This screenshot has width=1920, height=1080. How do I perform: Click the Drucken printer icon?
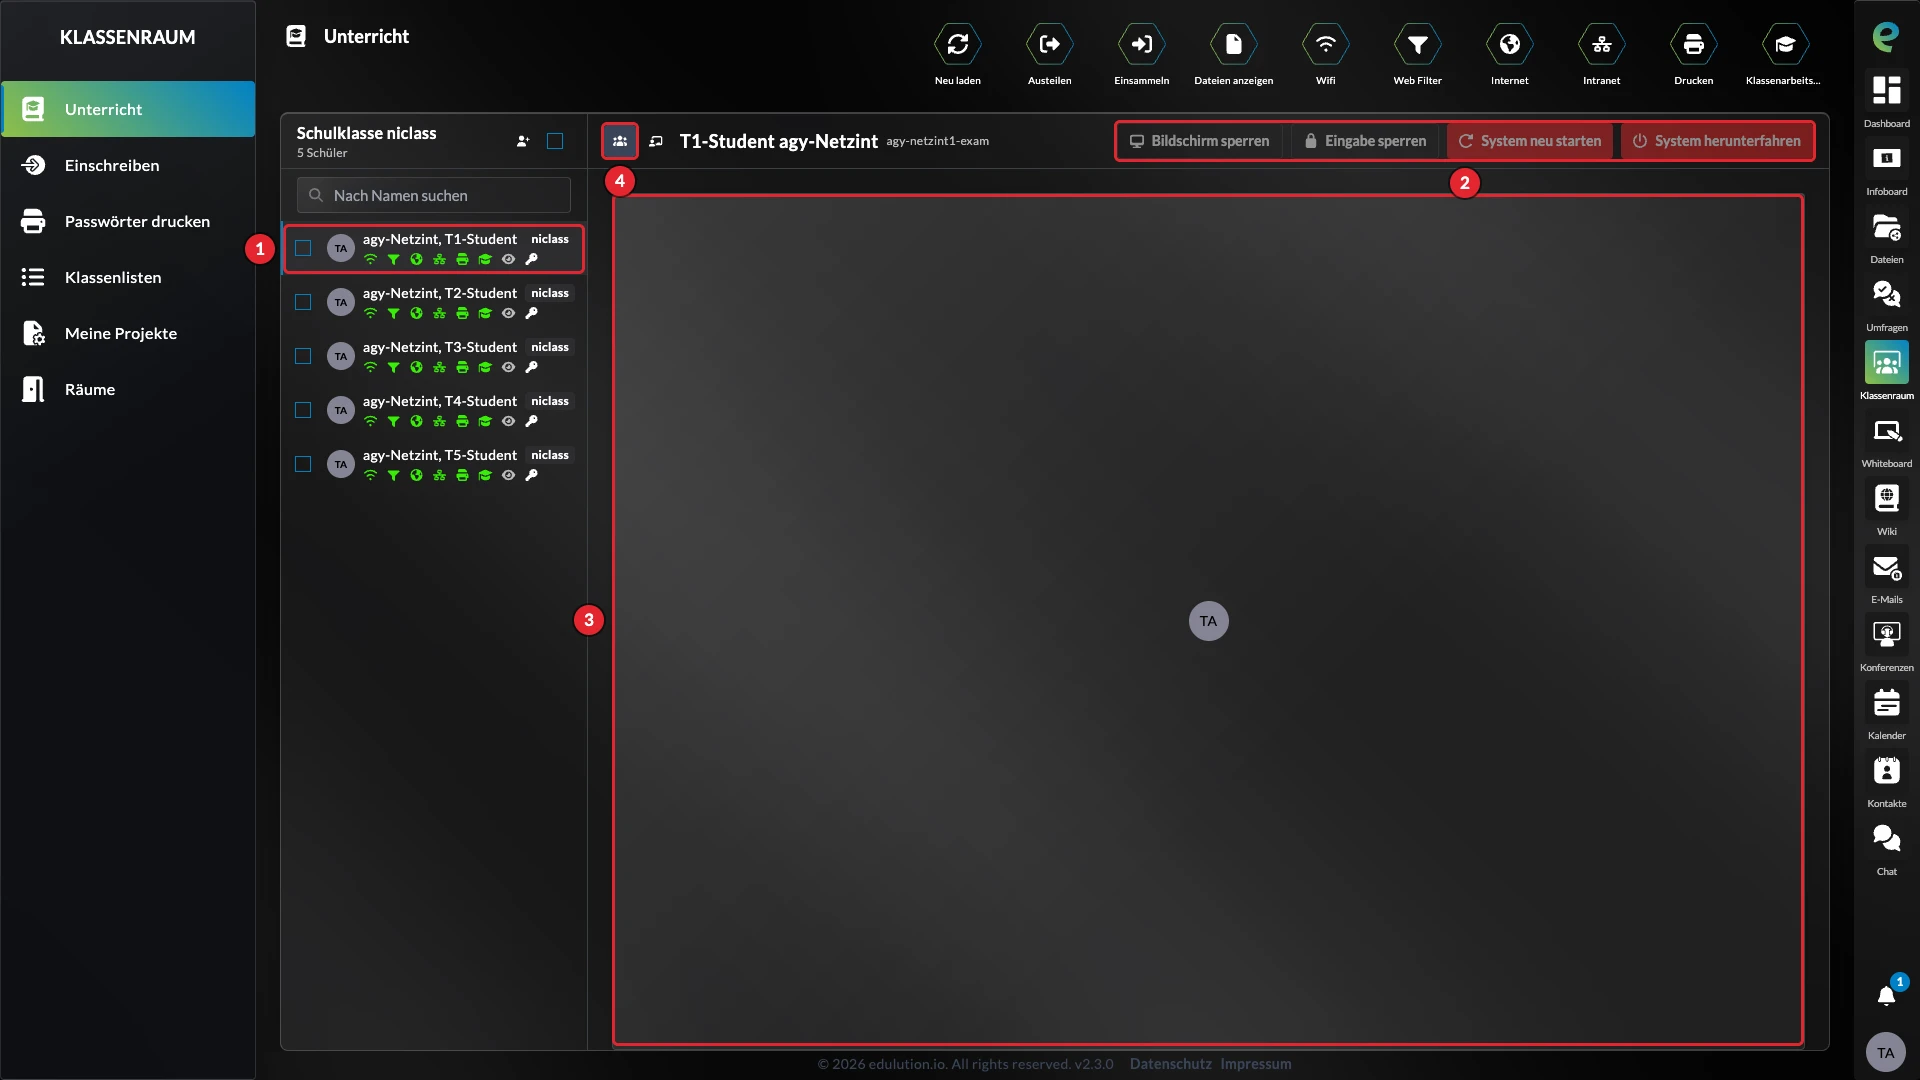pyautogui.click(x=1693, y=44)
